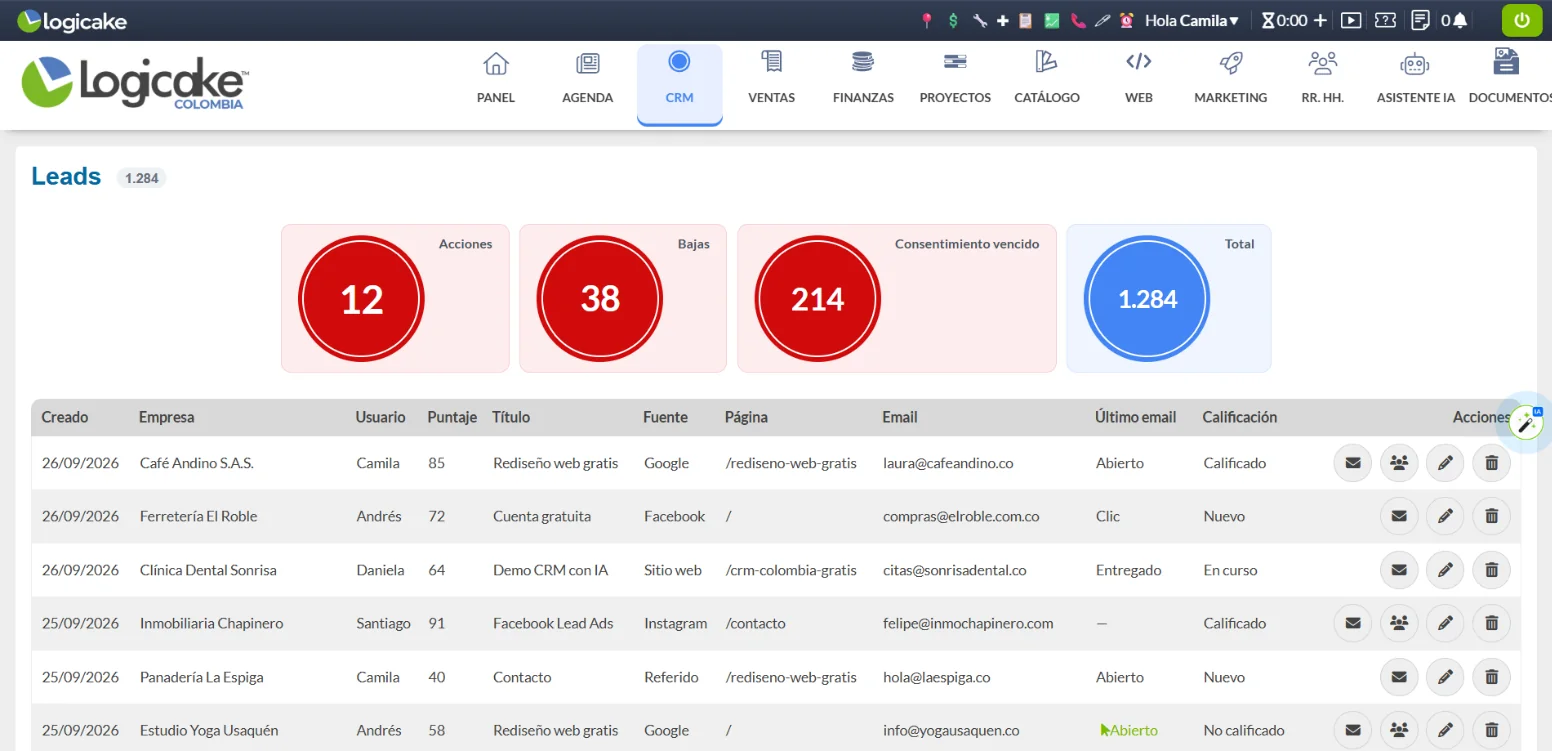
Task: Open the video play icon in top bar
Action: pyautogui.click(x=1351, y=20)
